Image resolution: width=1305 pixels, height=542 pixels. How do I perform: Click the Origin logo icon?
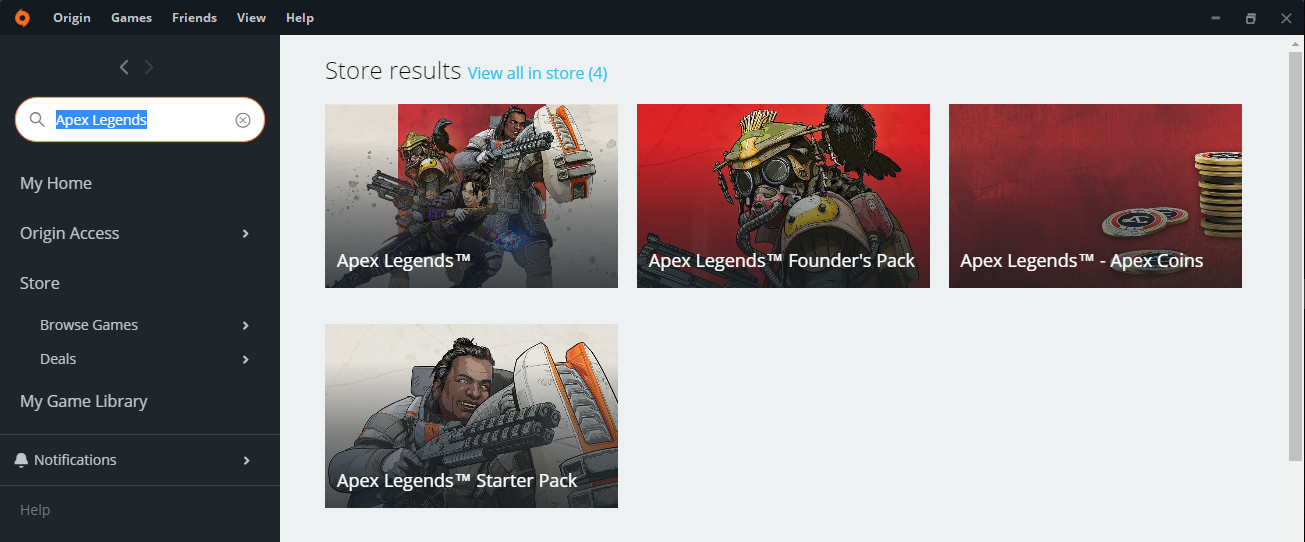(22, 18)
